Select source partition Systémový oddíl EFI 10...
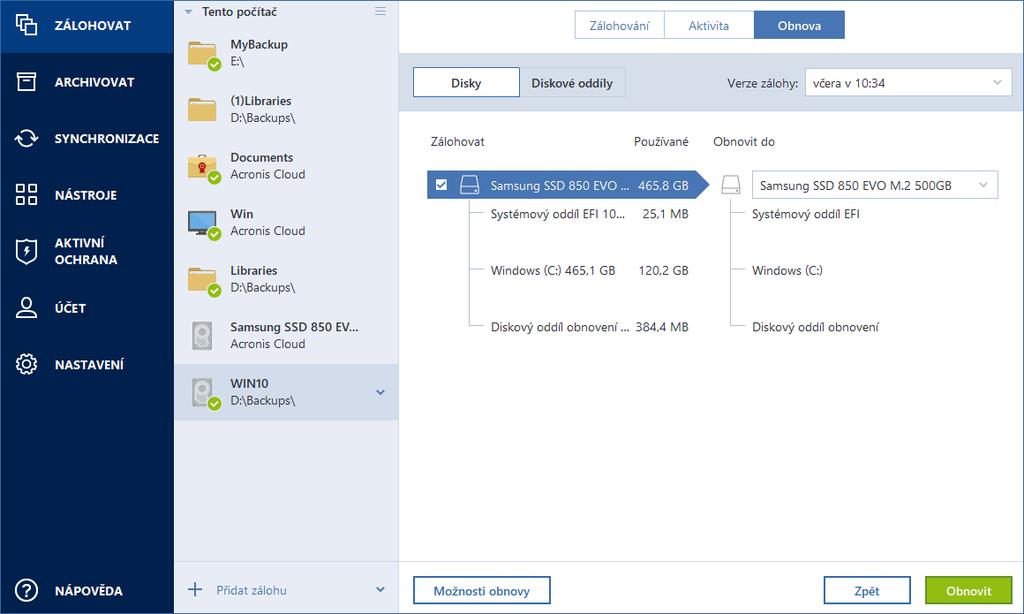The height and width of the screenshot is (614, 1024). coord(558,214)
